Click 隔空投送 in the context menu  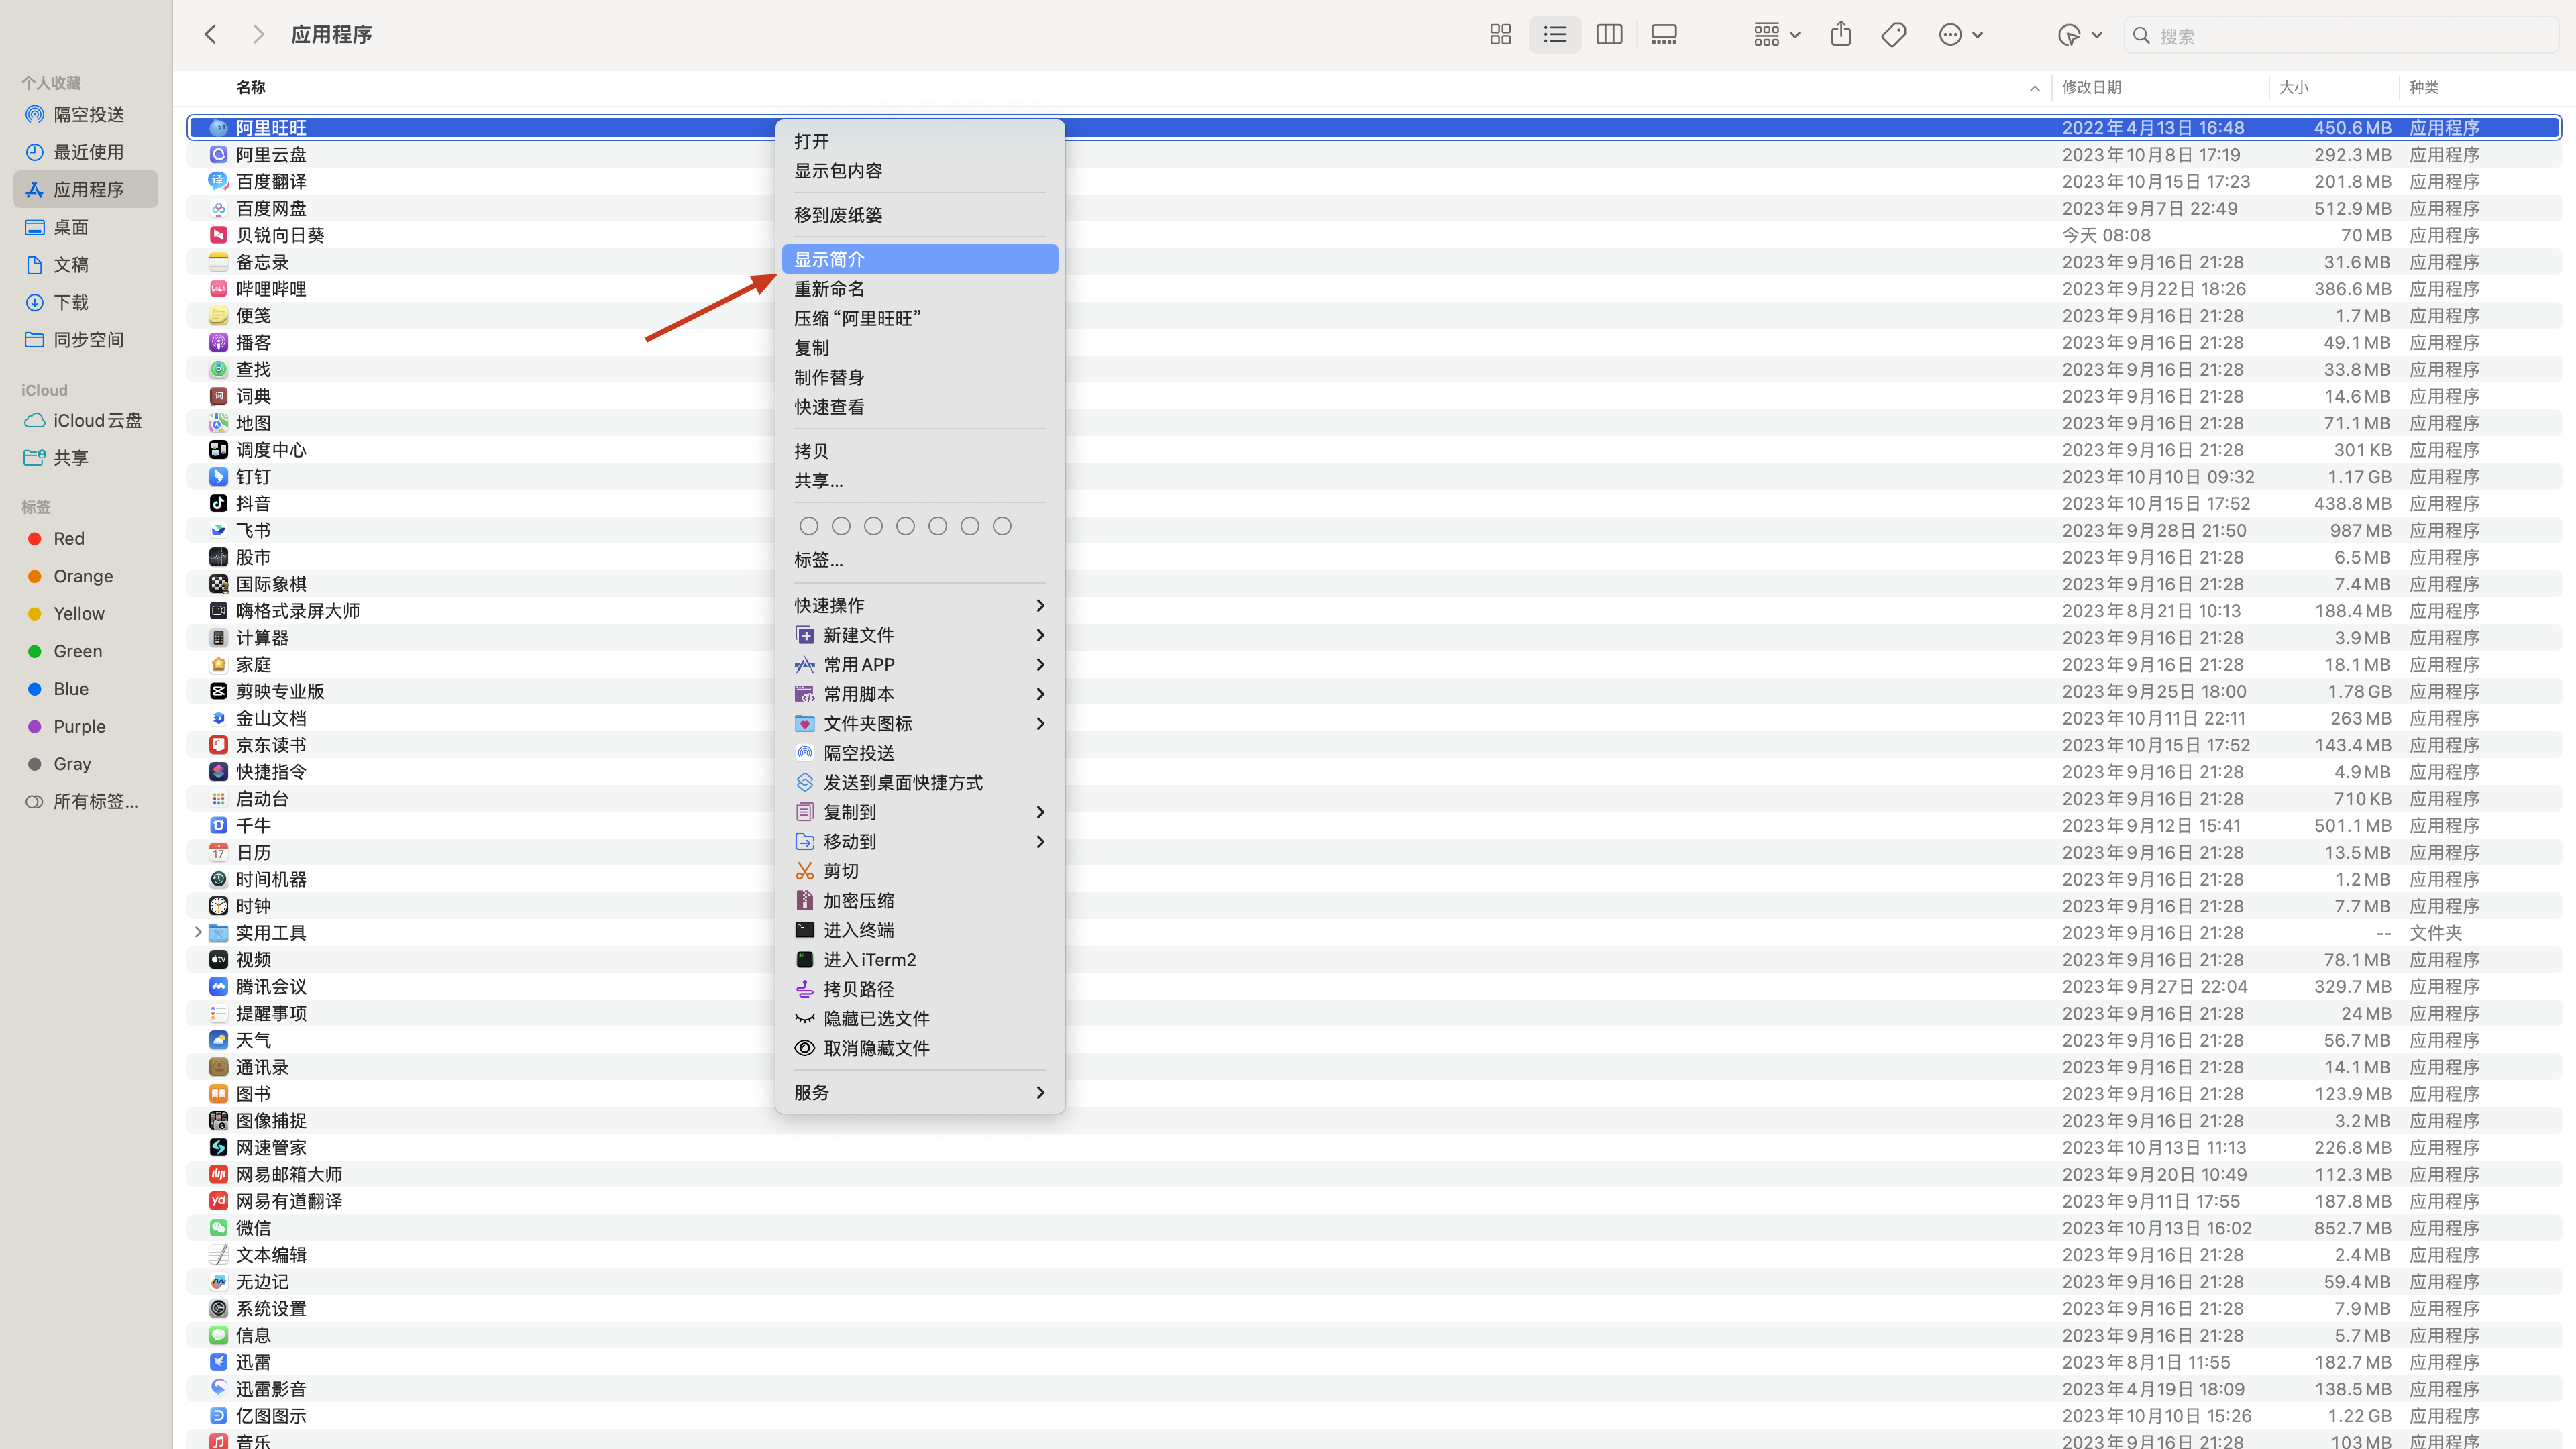pos(920,753)
